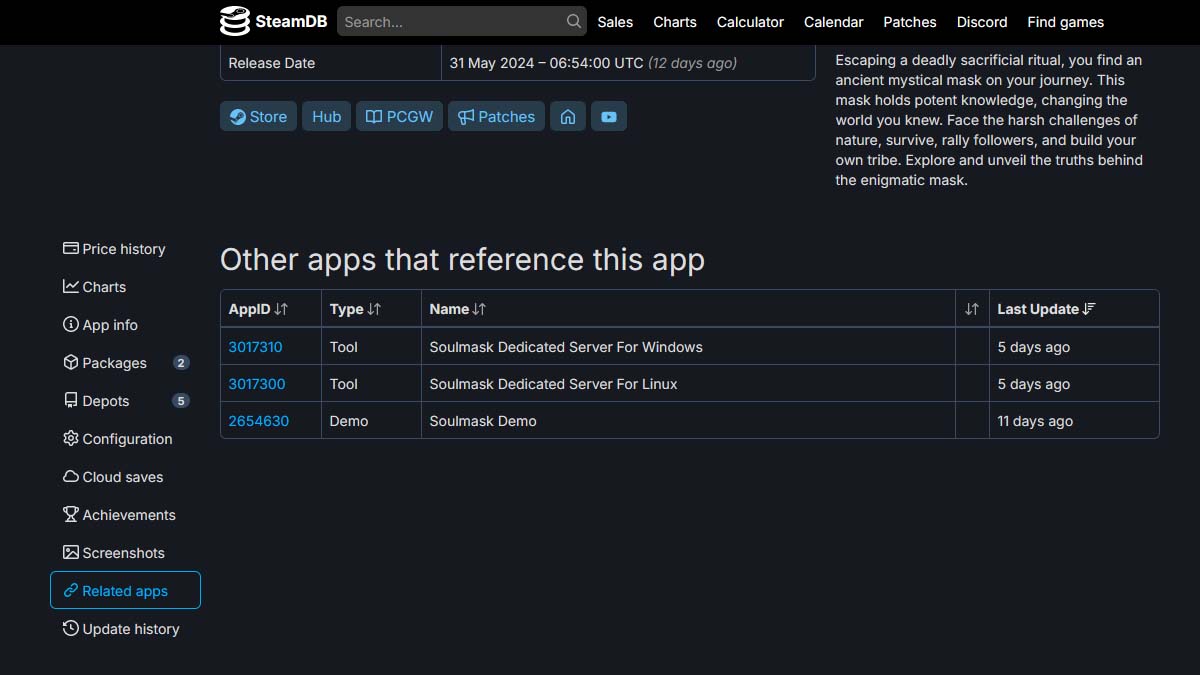Click the Screenshots sidebar icon
Image resolution: width=1200 pixels, height=675 pixels.
click(x=69, y=552)
